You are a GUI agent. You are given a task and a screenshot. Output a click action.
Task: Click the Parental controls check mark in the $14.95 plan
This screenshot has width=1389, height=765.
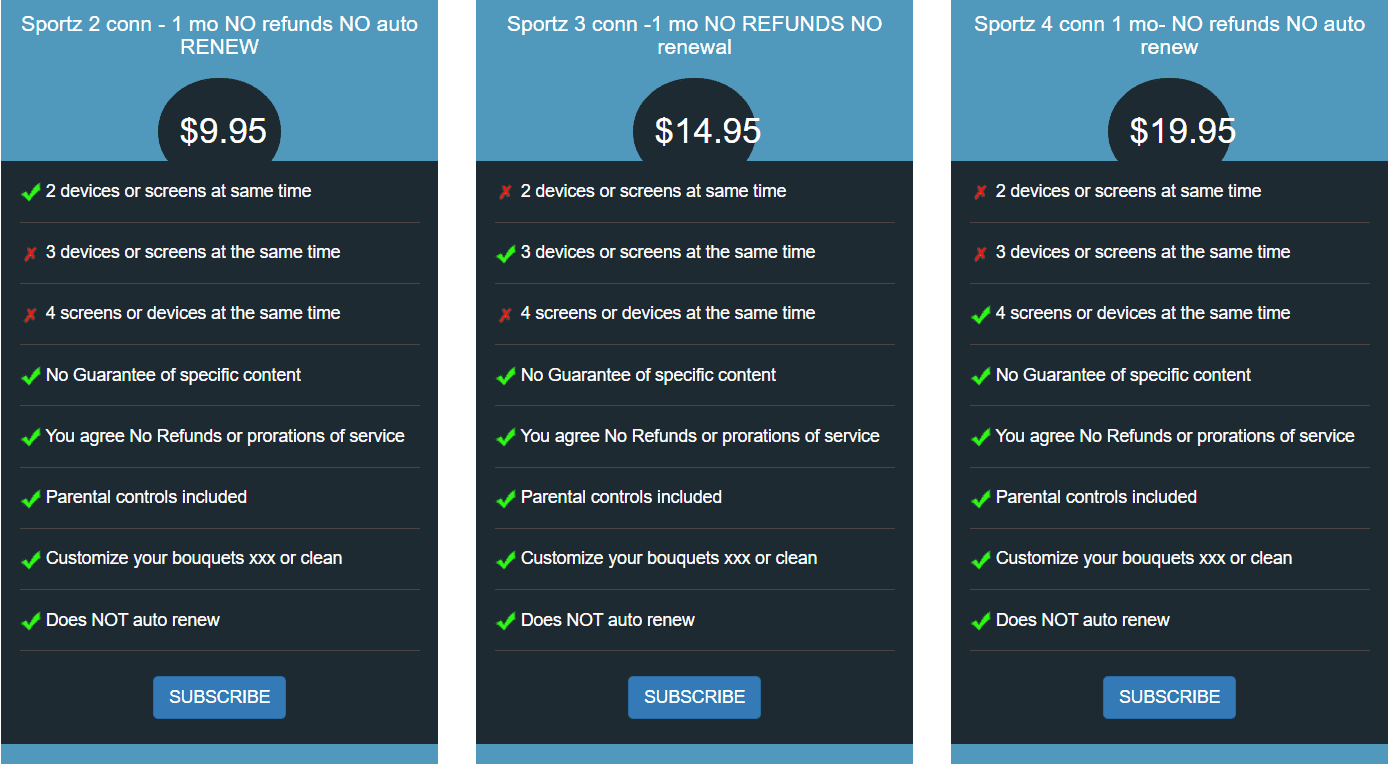(506, 498)
